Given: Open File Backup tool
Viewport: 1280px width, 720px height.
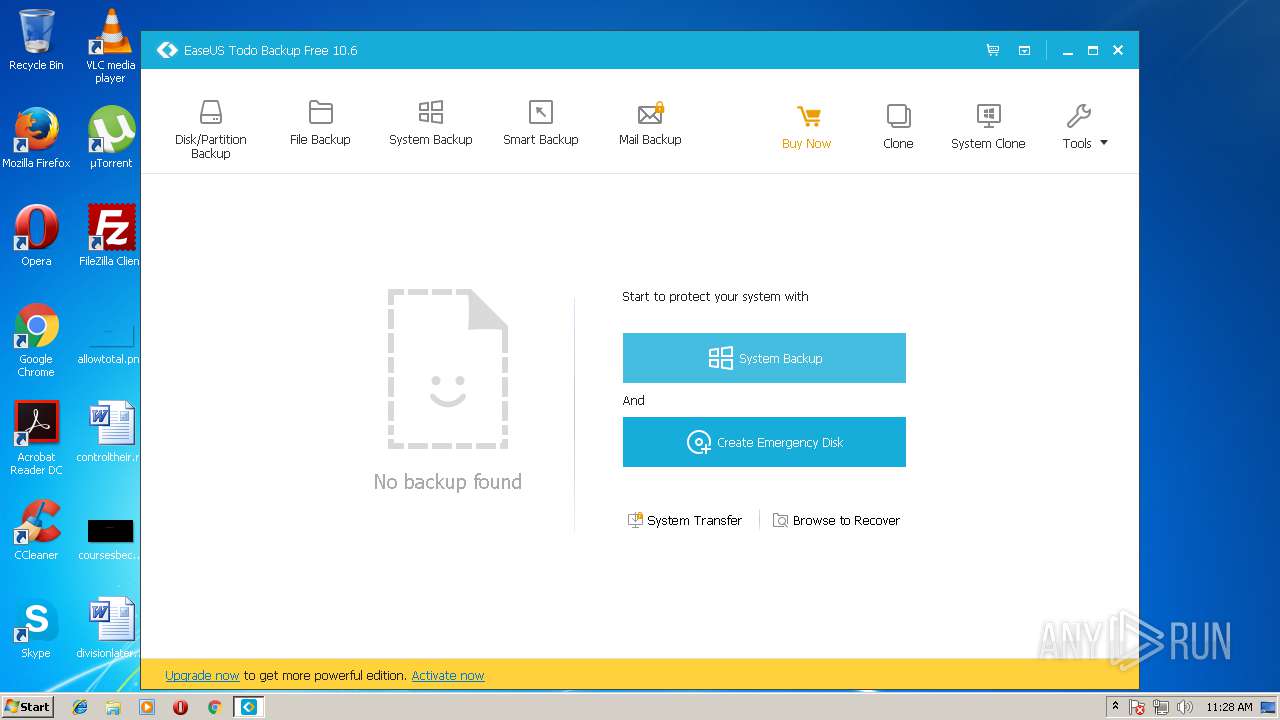Looking at the screenshot, I should pos(320,123).
